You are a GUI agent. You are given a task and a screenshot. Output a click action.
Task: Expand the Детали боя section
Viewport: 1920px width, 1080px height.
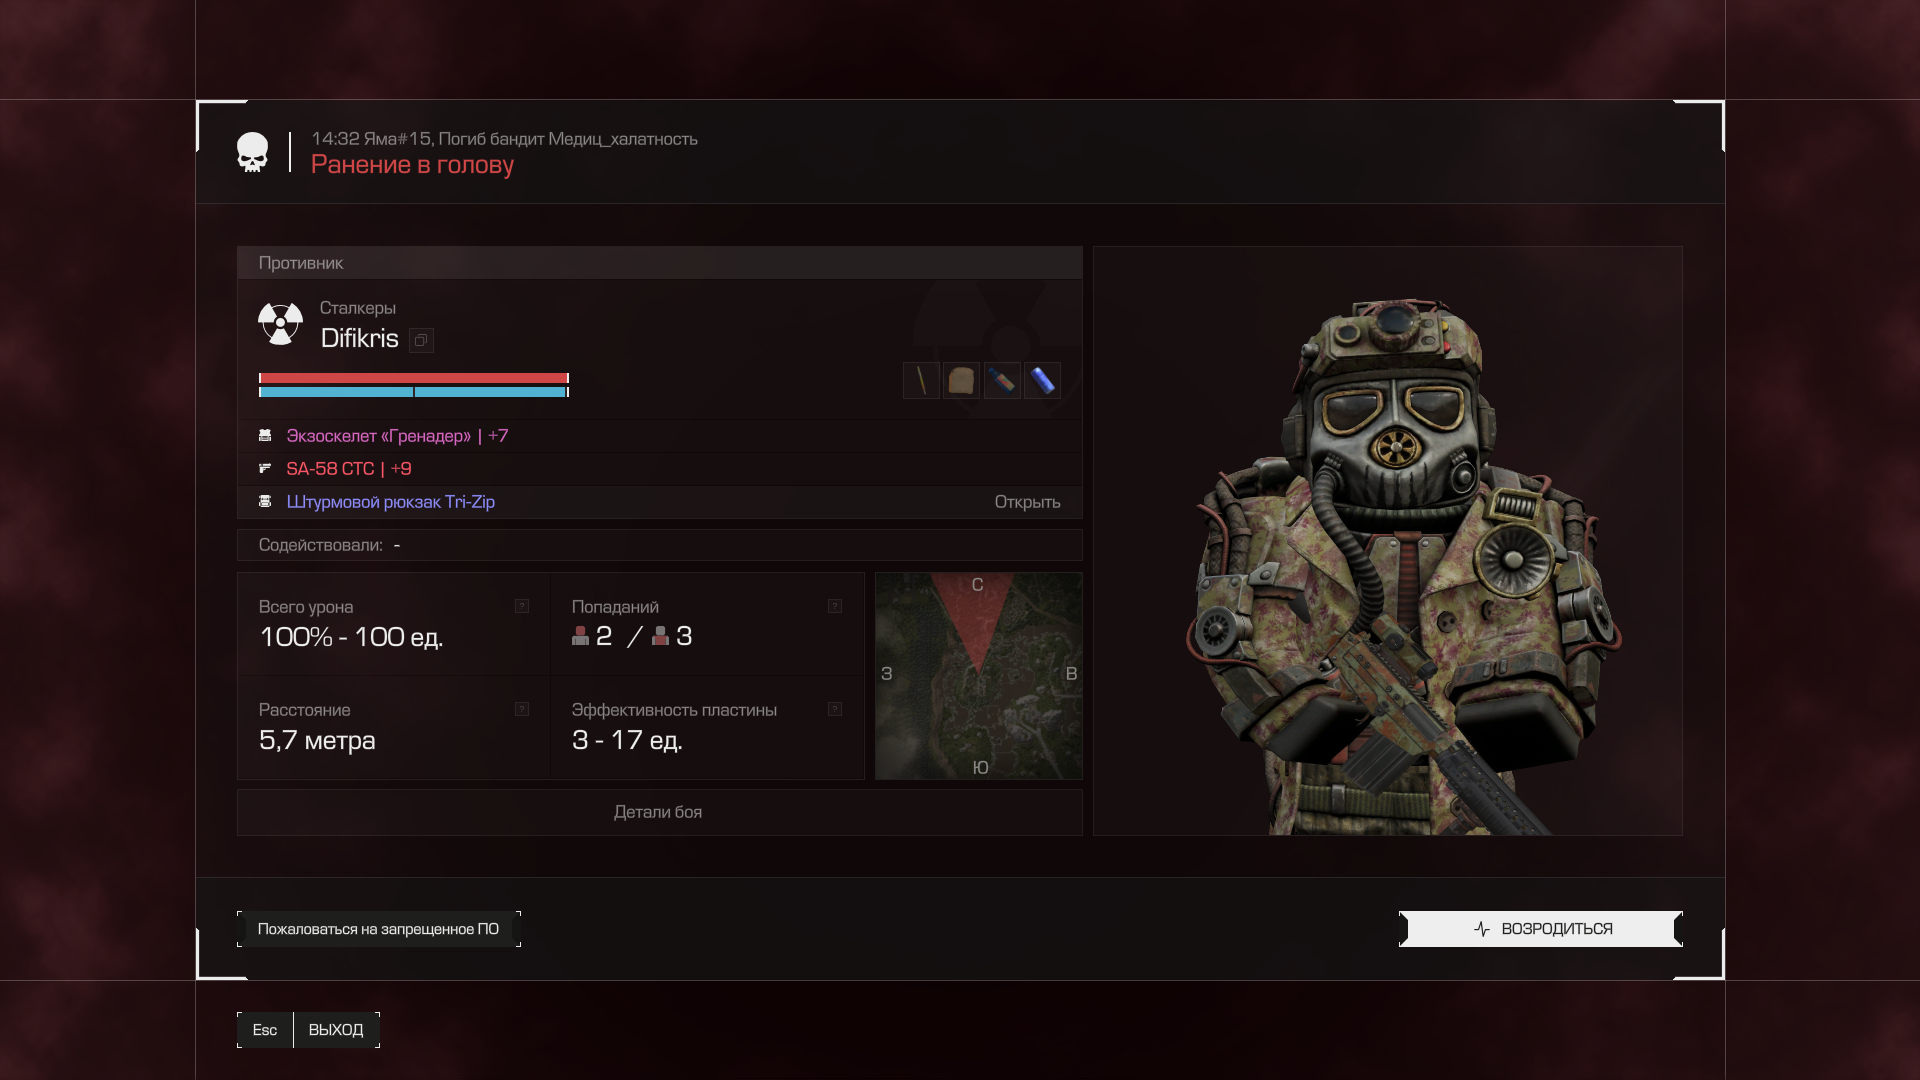[x=659, y=812]
